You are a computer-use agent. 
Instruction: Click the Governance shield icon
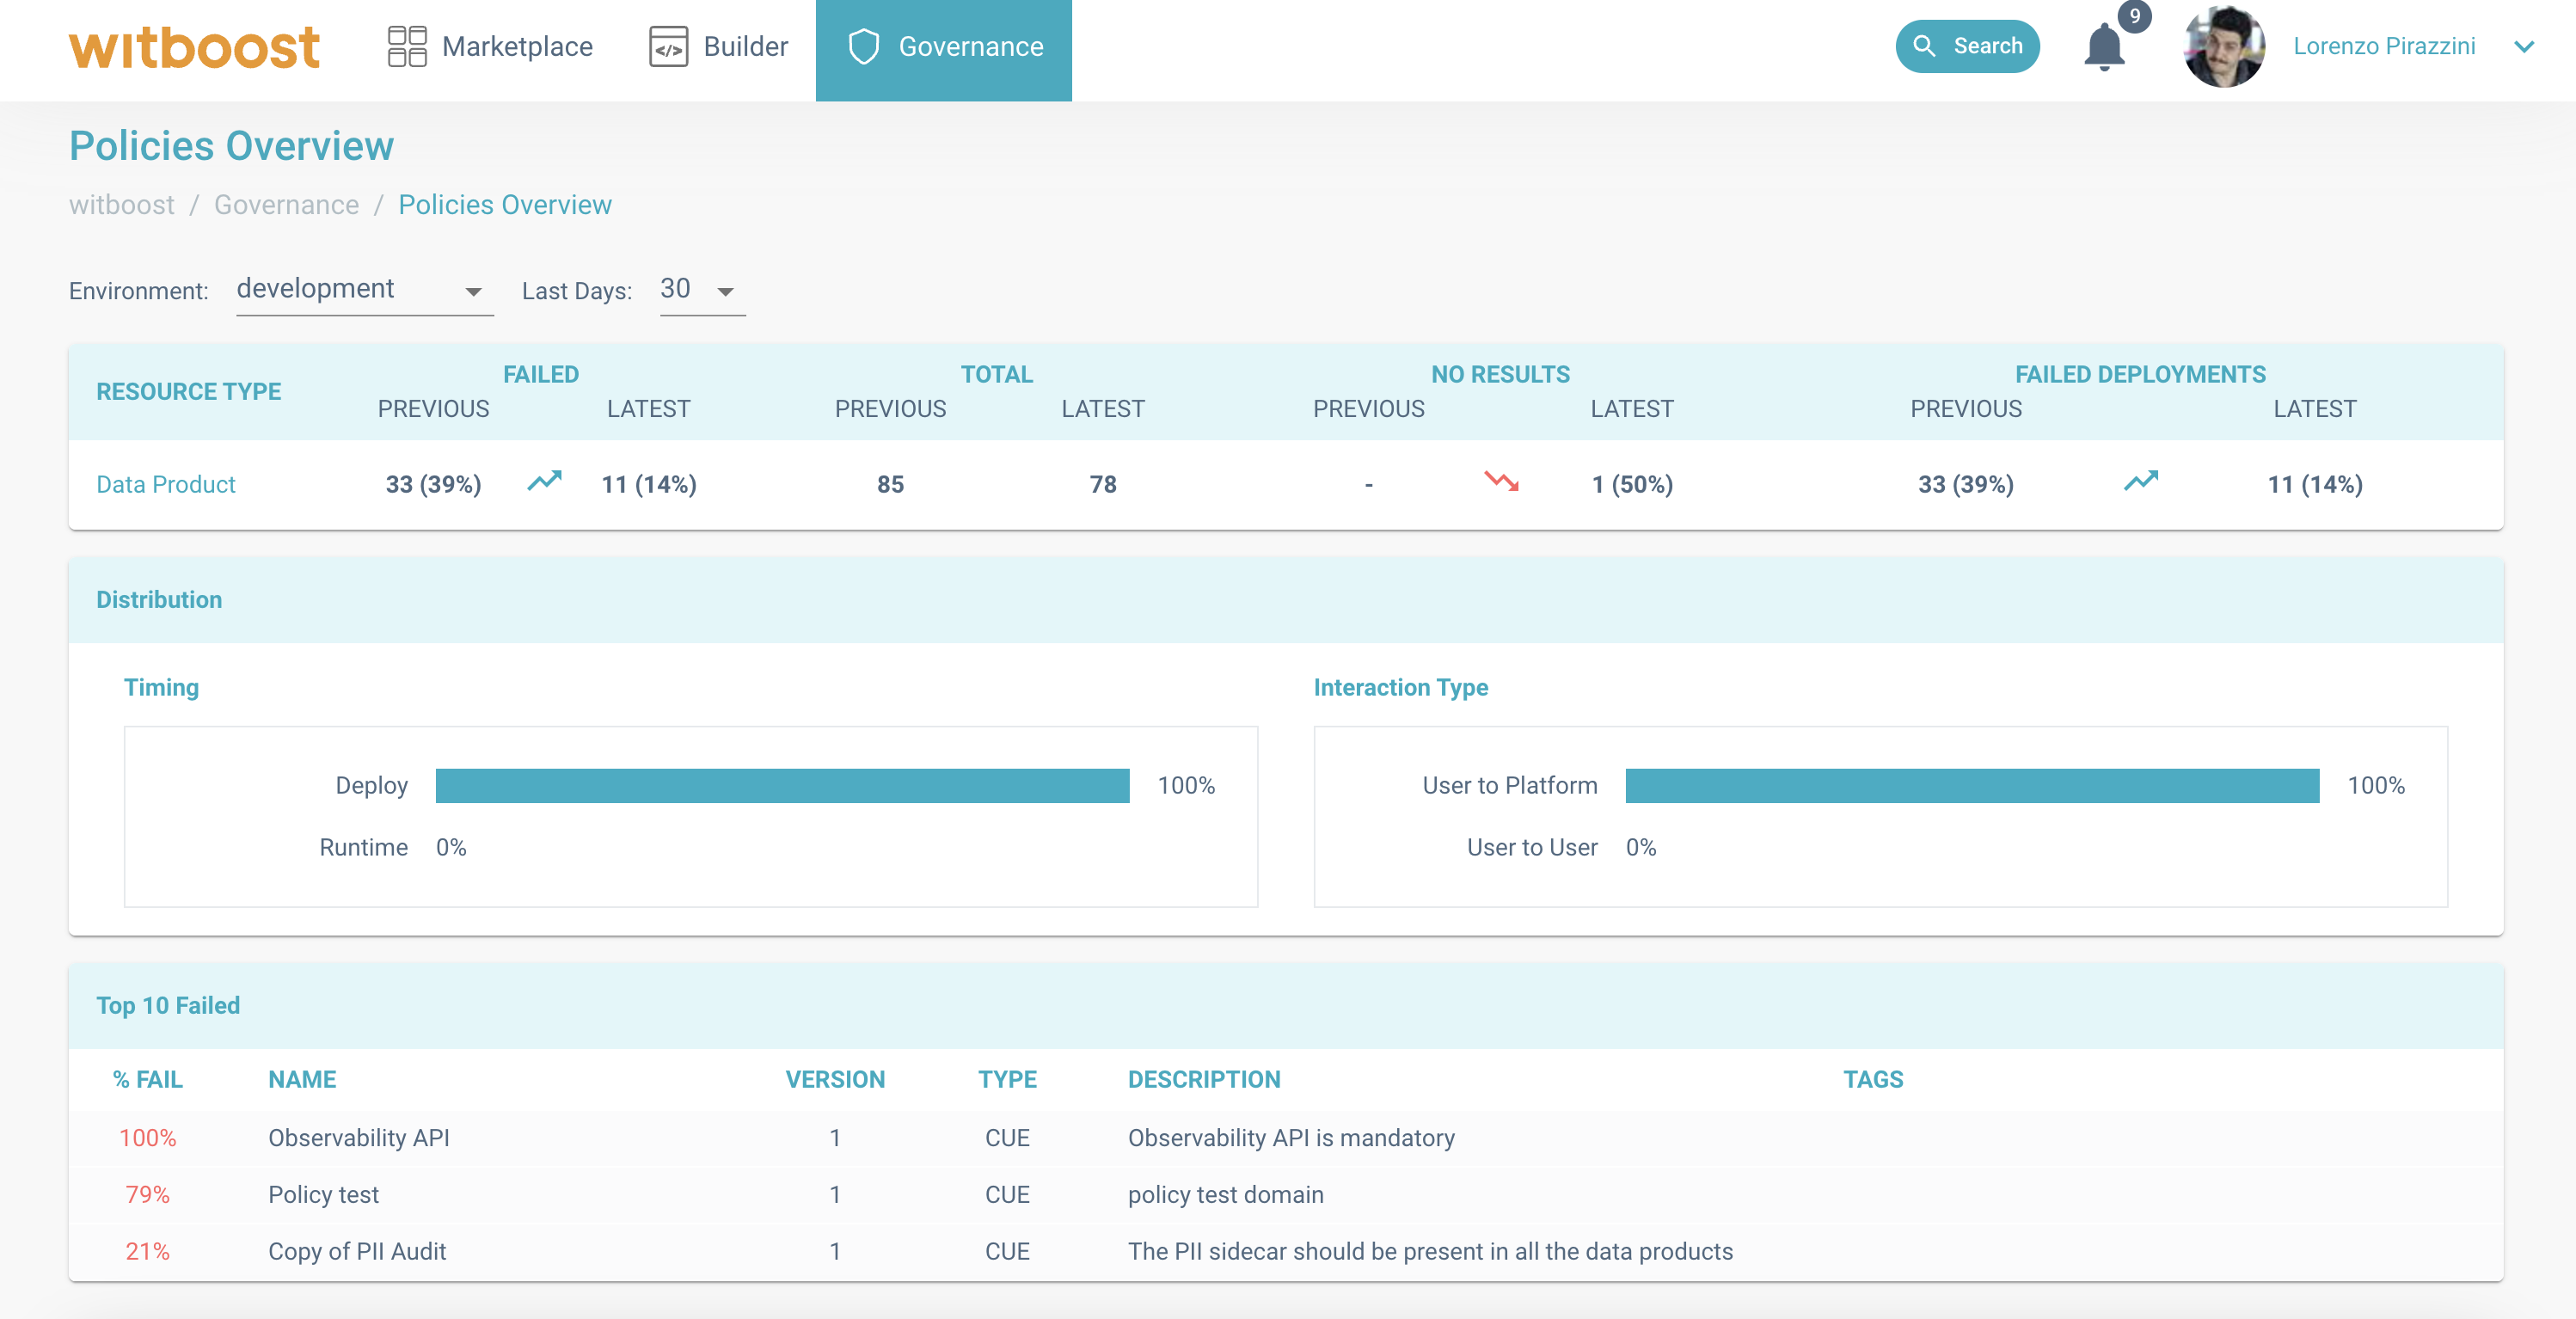coord(863,47)
